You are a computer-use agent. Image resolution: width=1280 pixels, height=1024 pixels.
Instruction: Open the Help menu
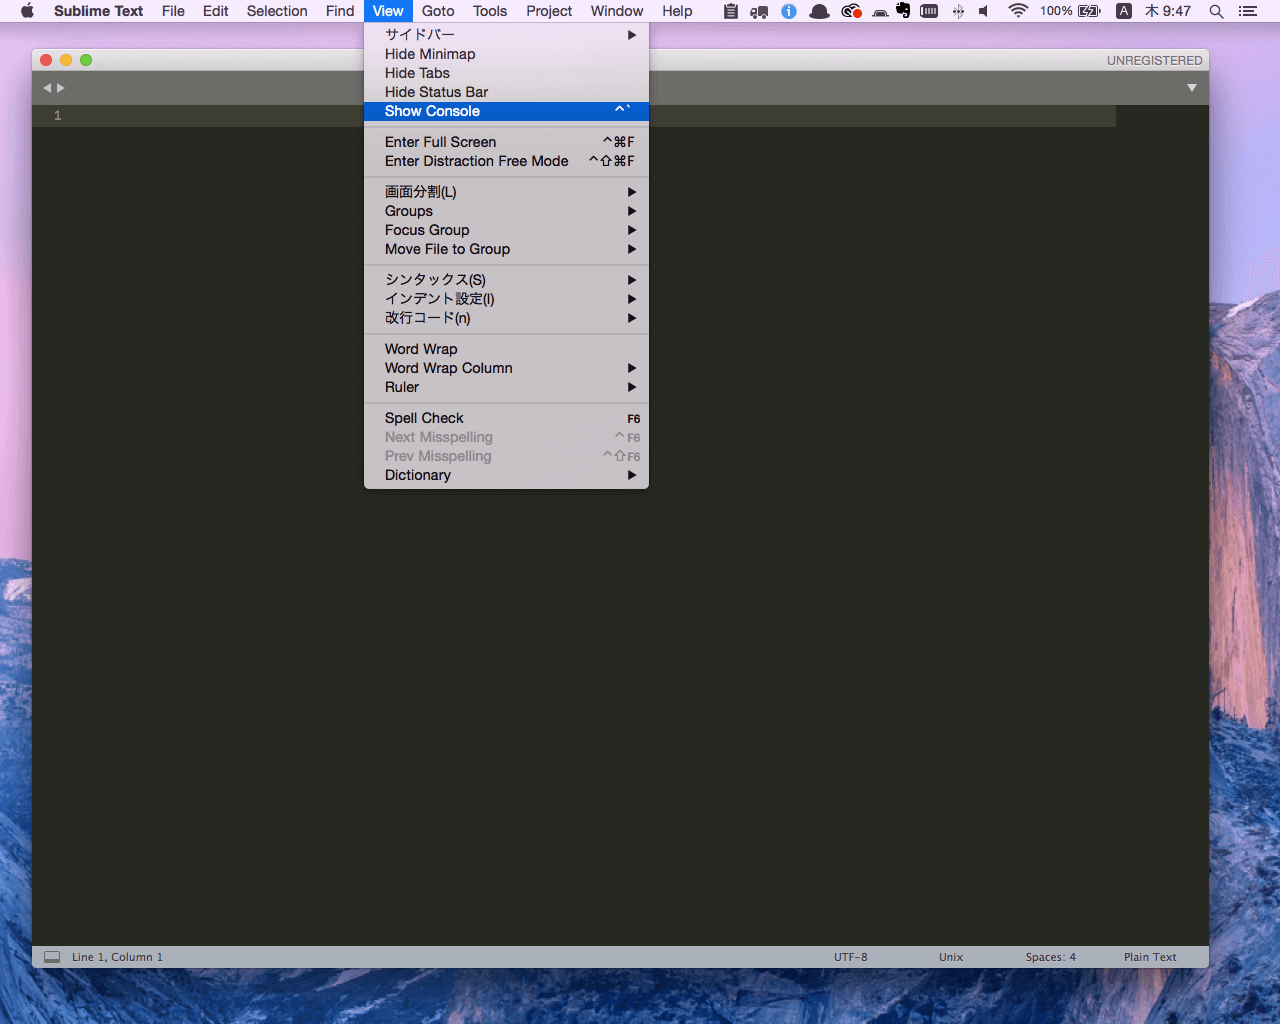(677, 11)
